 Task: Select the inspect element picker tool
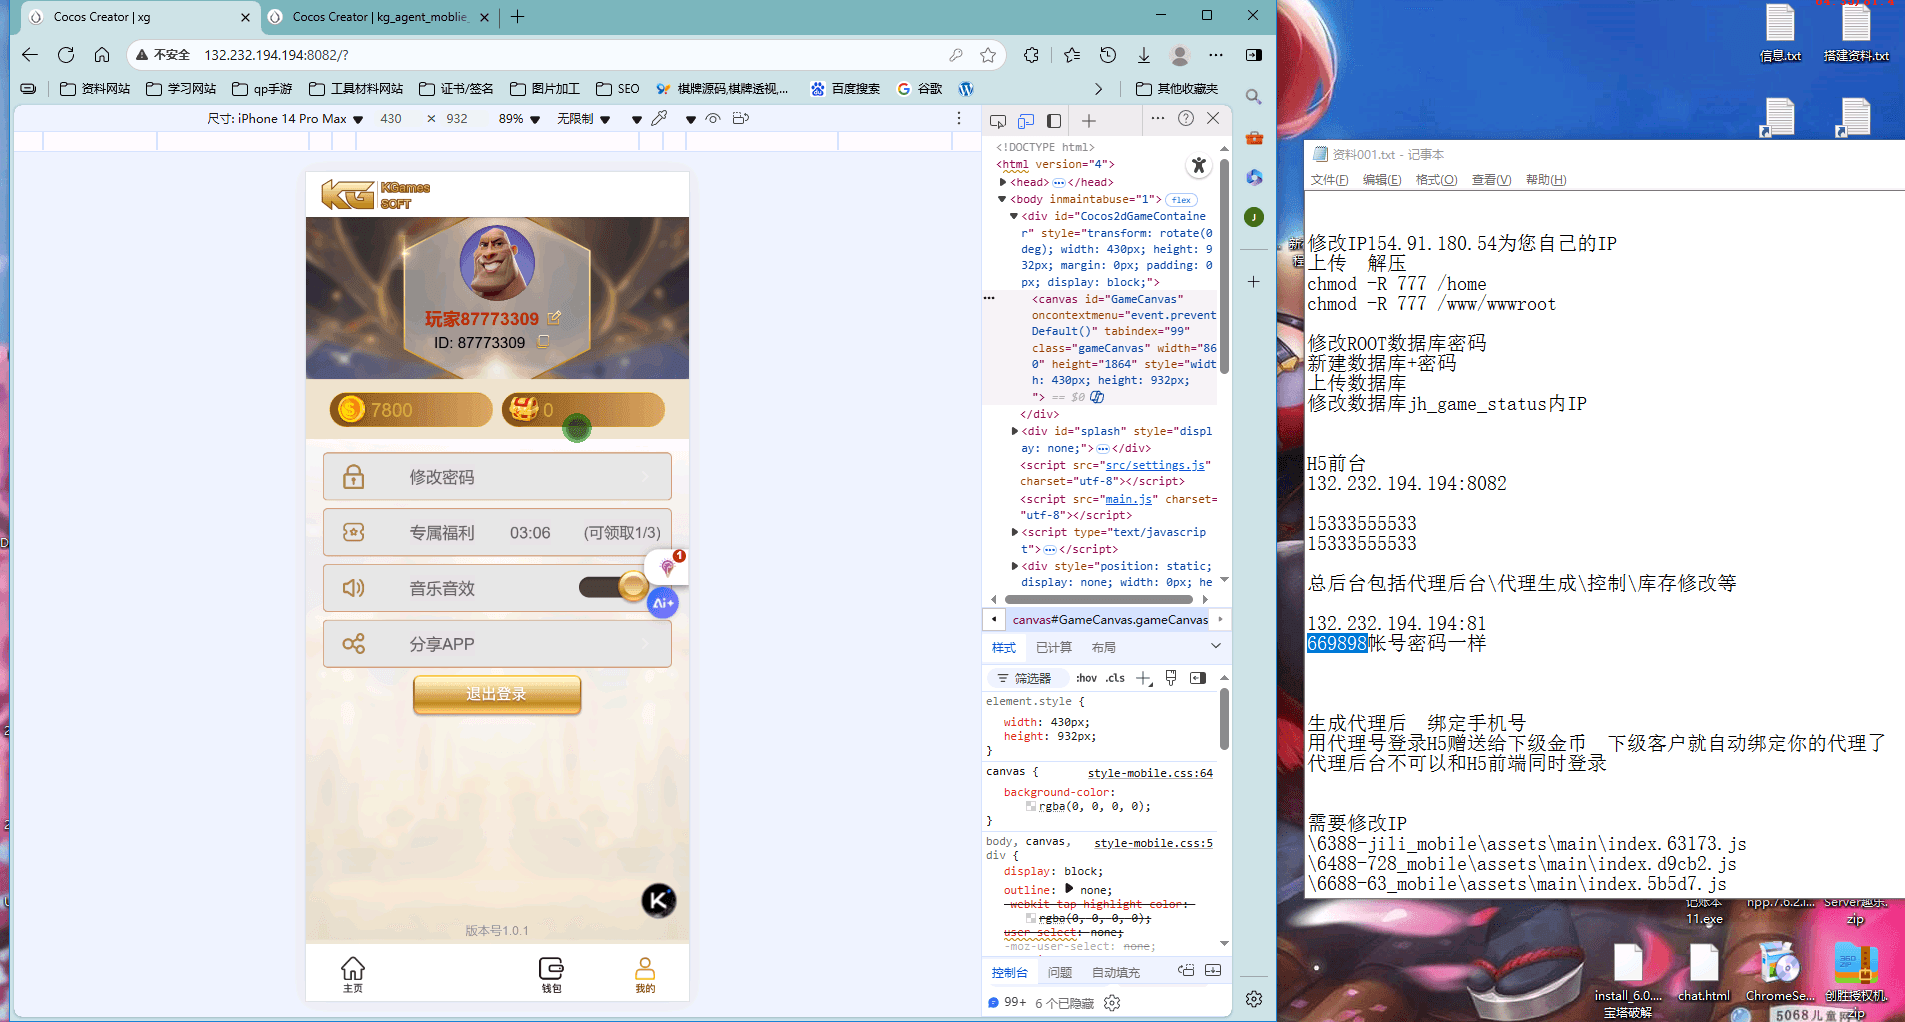point(998,121)
